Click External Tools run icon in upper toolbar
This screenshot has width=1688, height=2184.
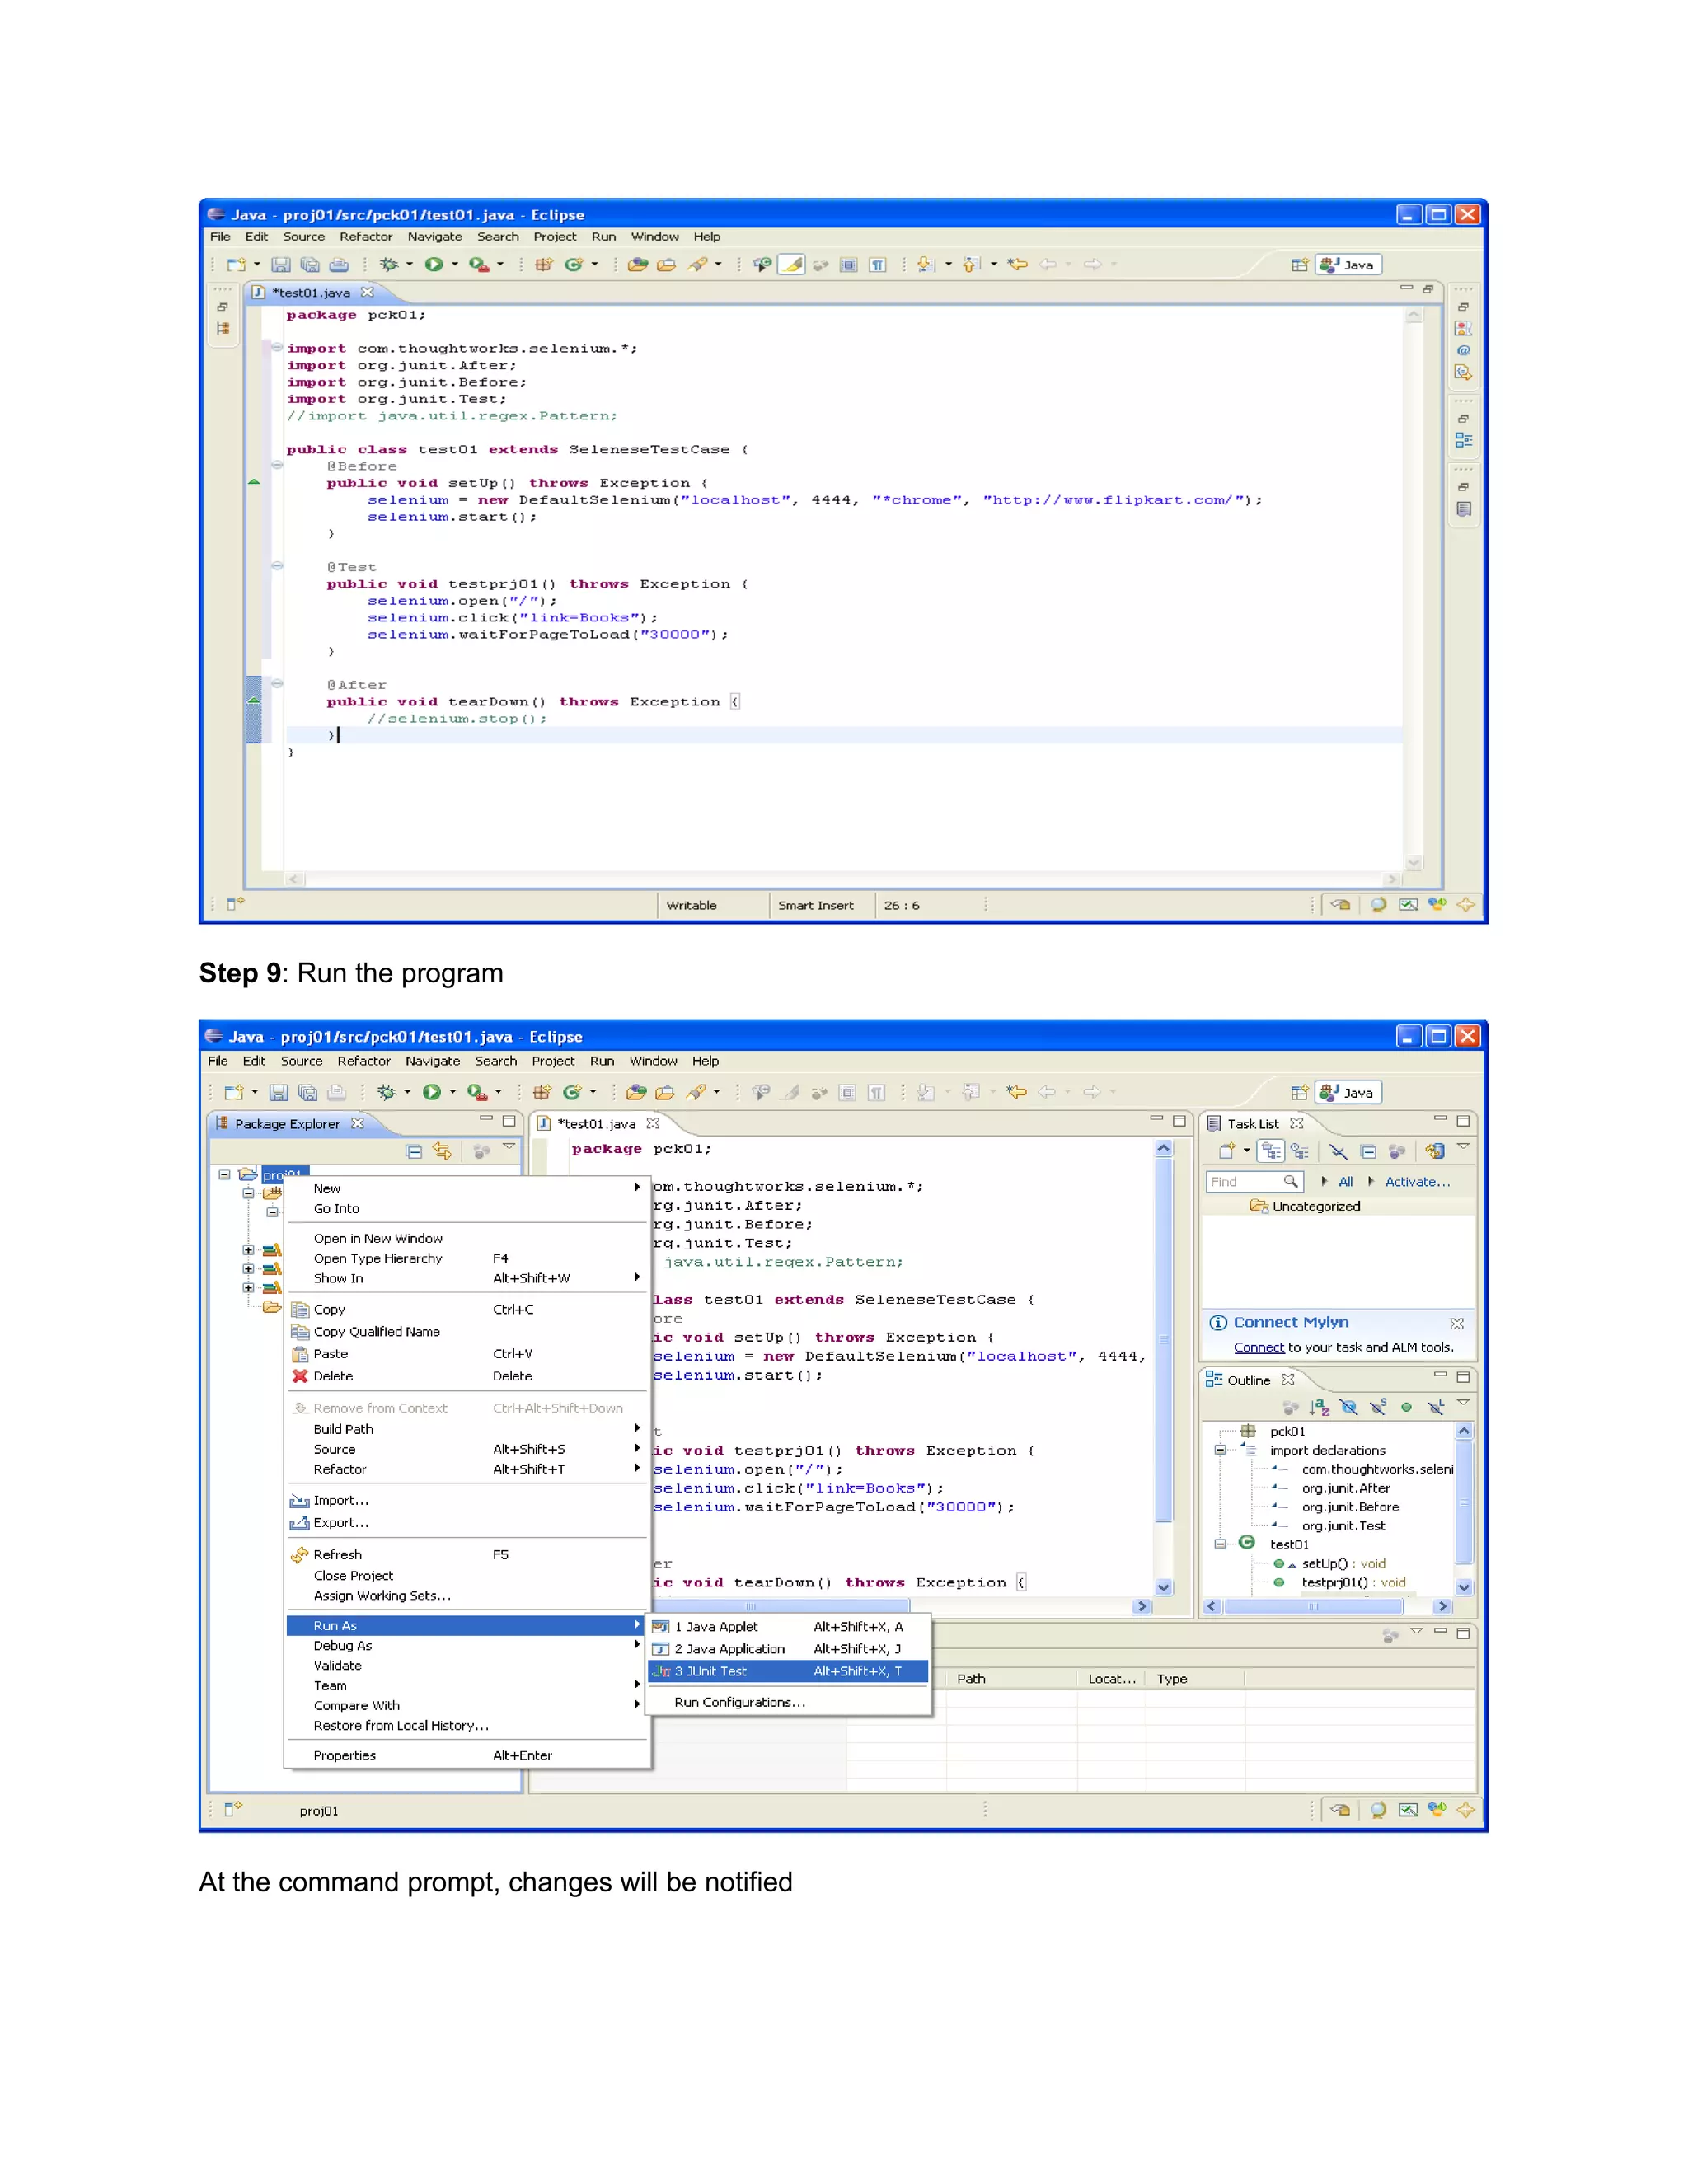click(479, 265)
